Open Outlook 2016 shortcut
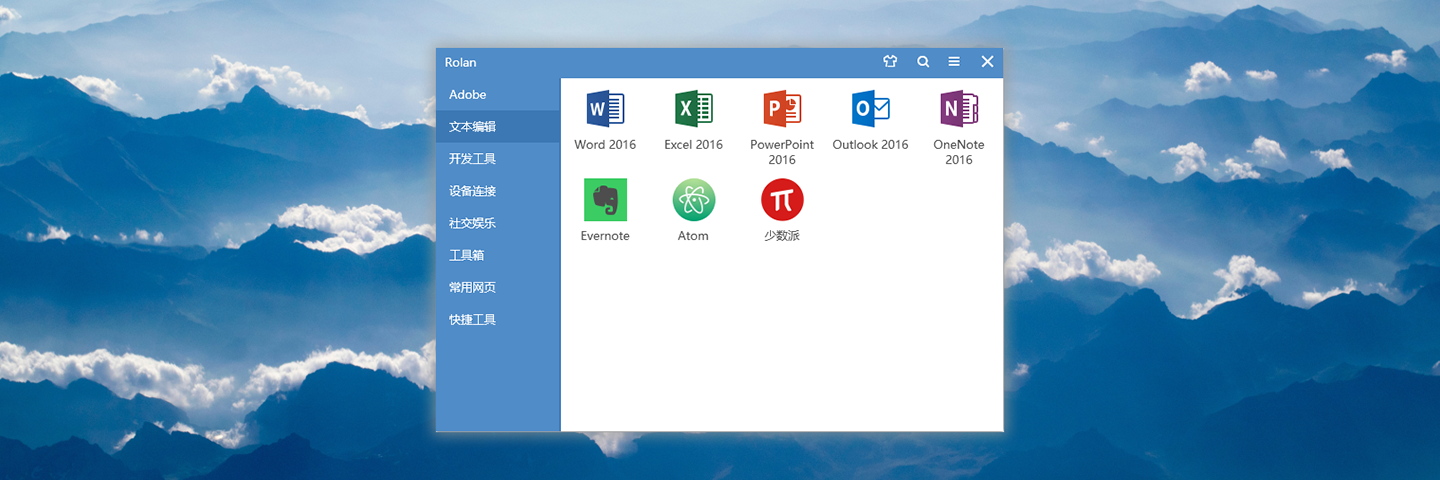This screenshot has height=480, width=1440. click(870, 108)
